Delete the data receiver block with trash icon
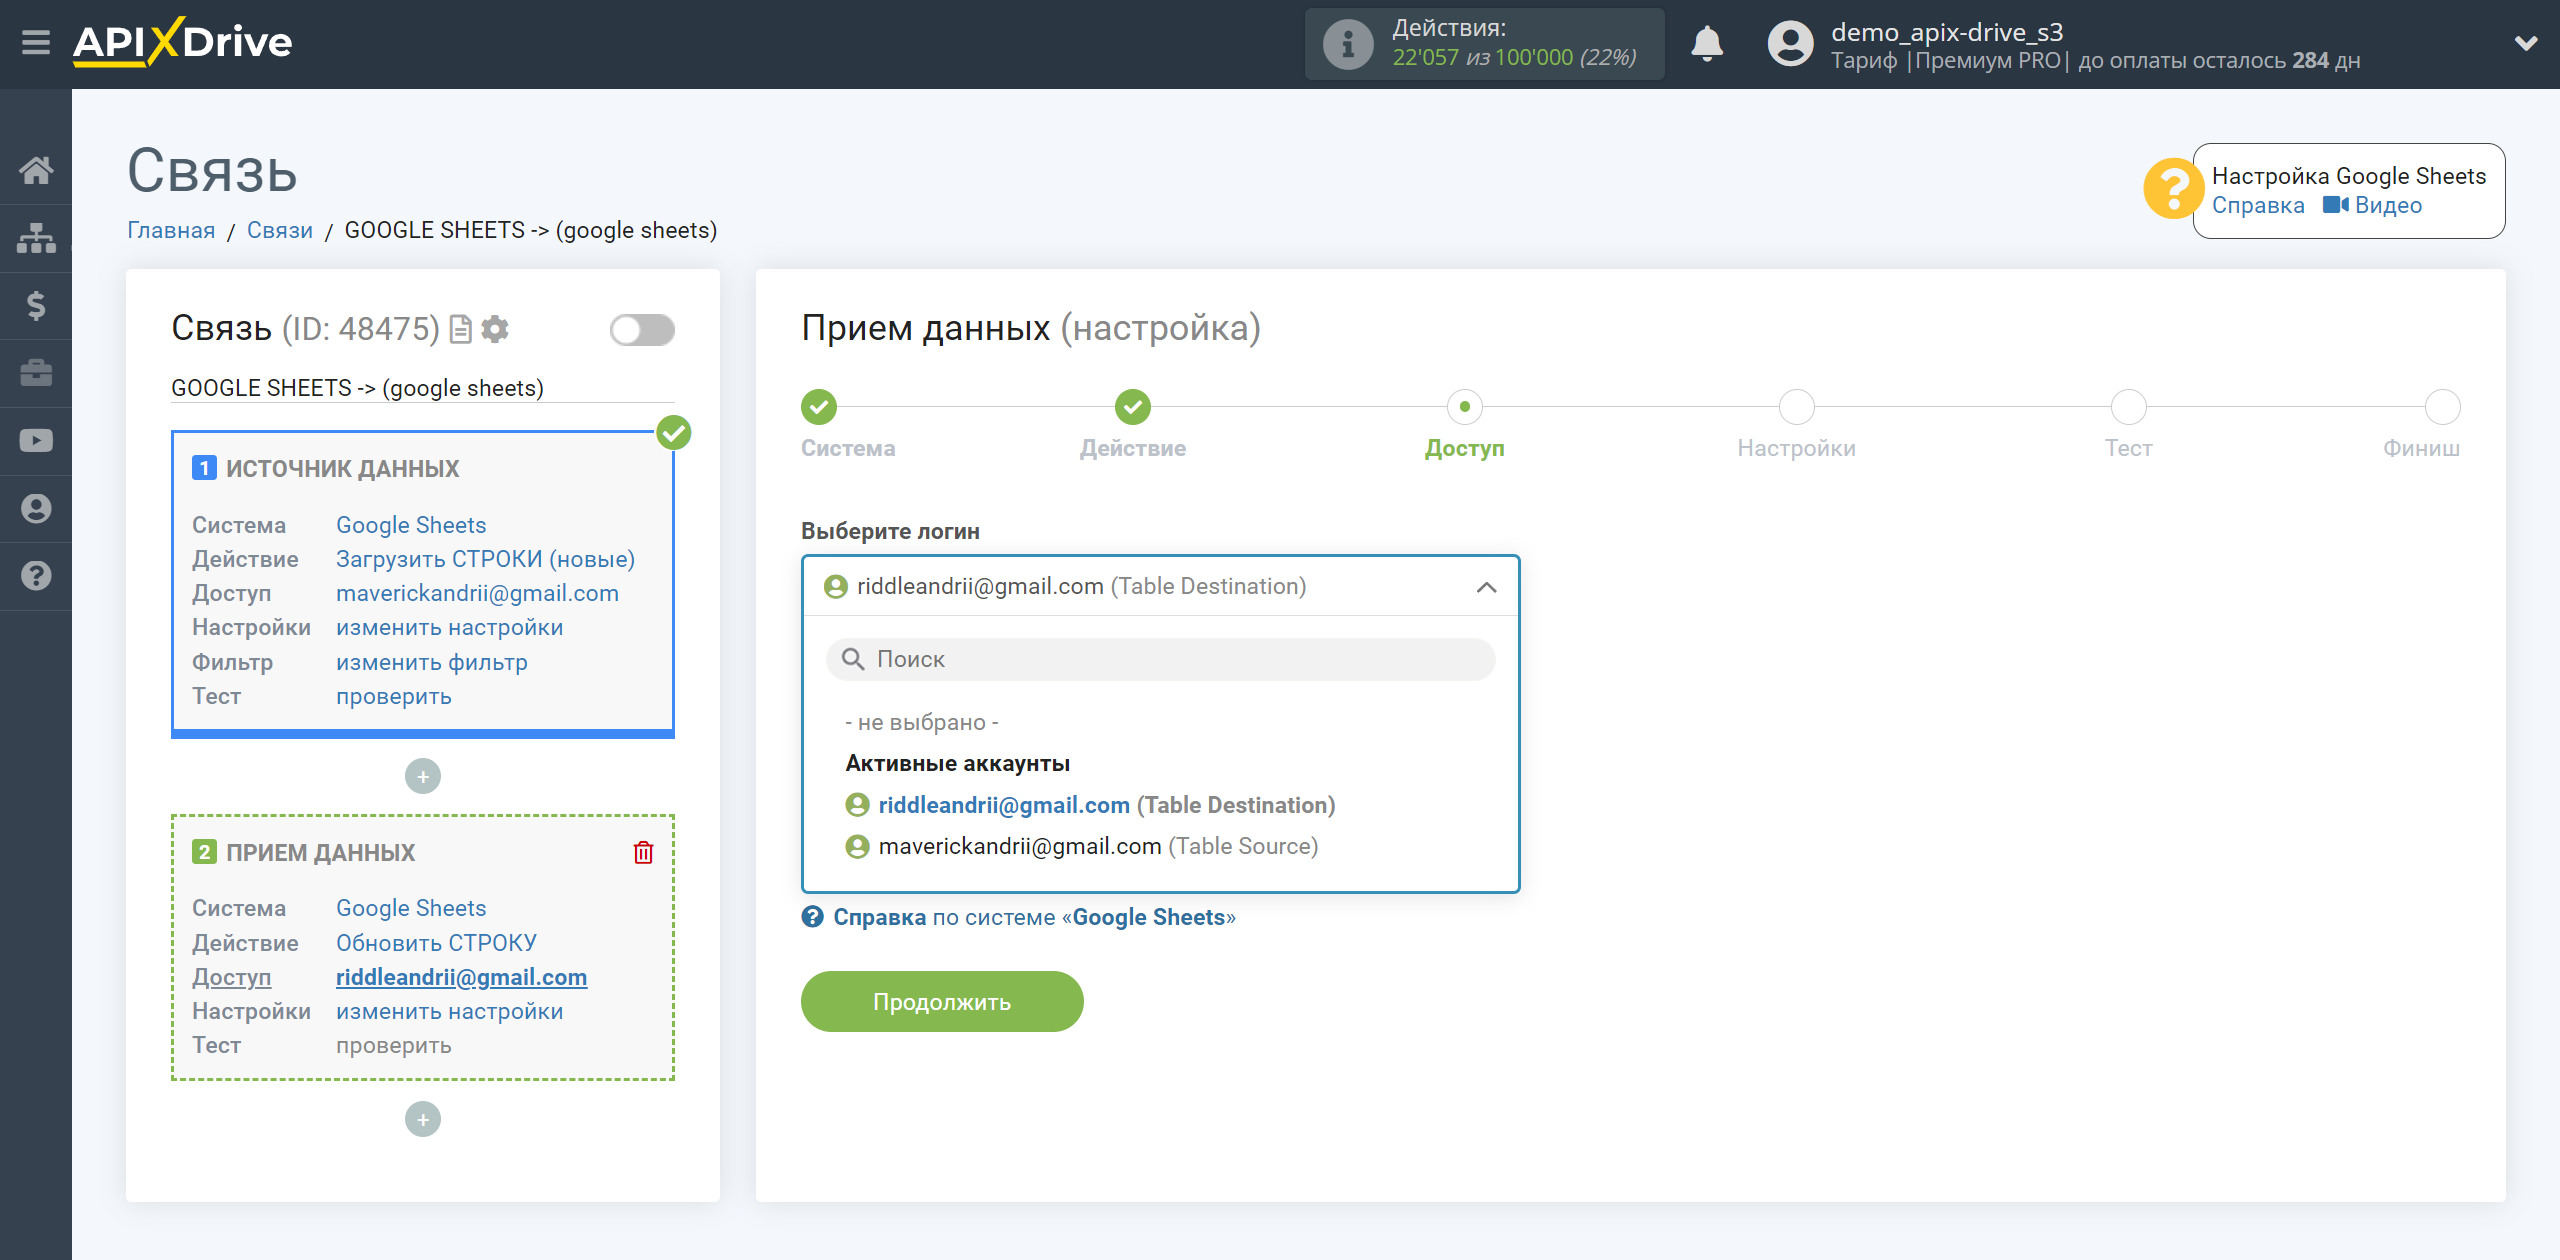 tap(643, 852)
